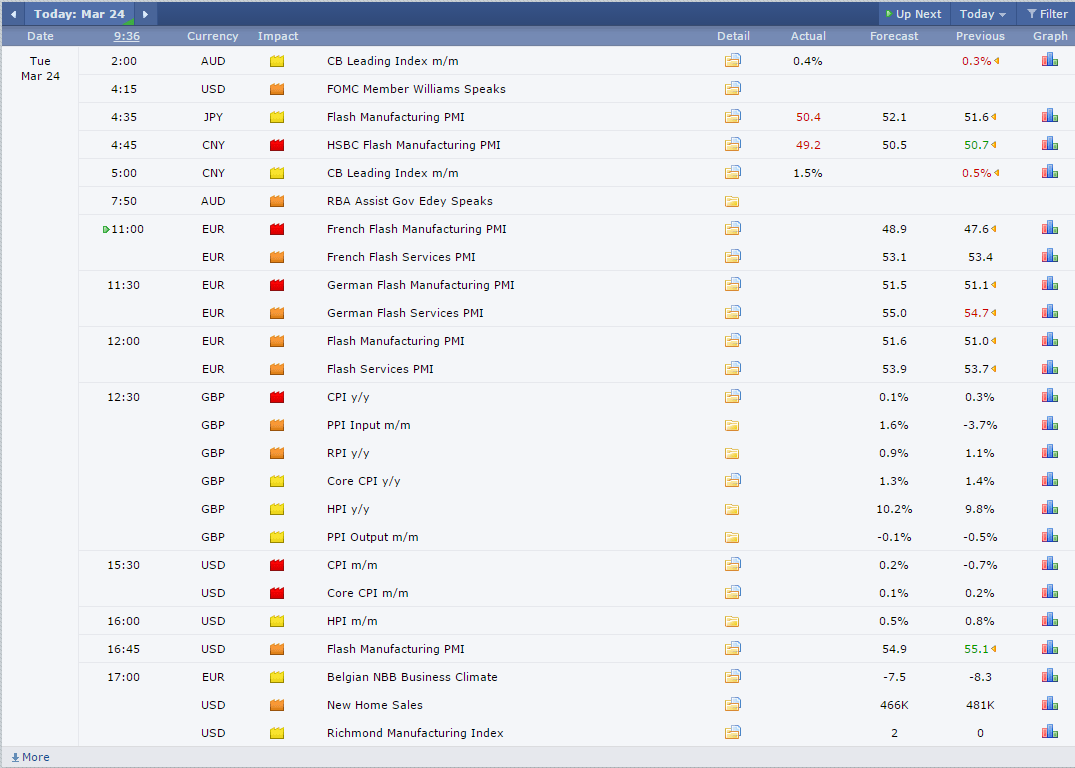The height and width of the screenshot is (768, 1075).
Task: Click the Previous column header
Action: [980, 36]
